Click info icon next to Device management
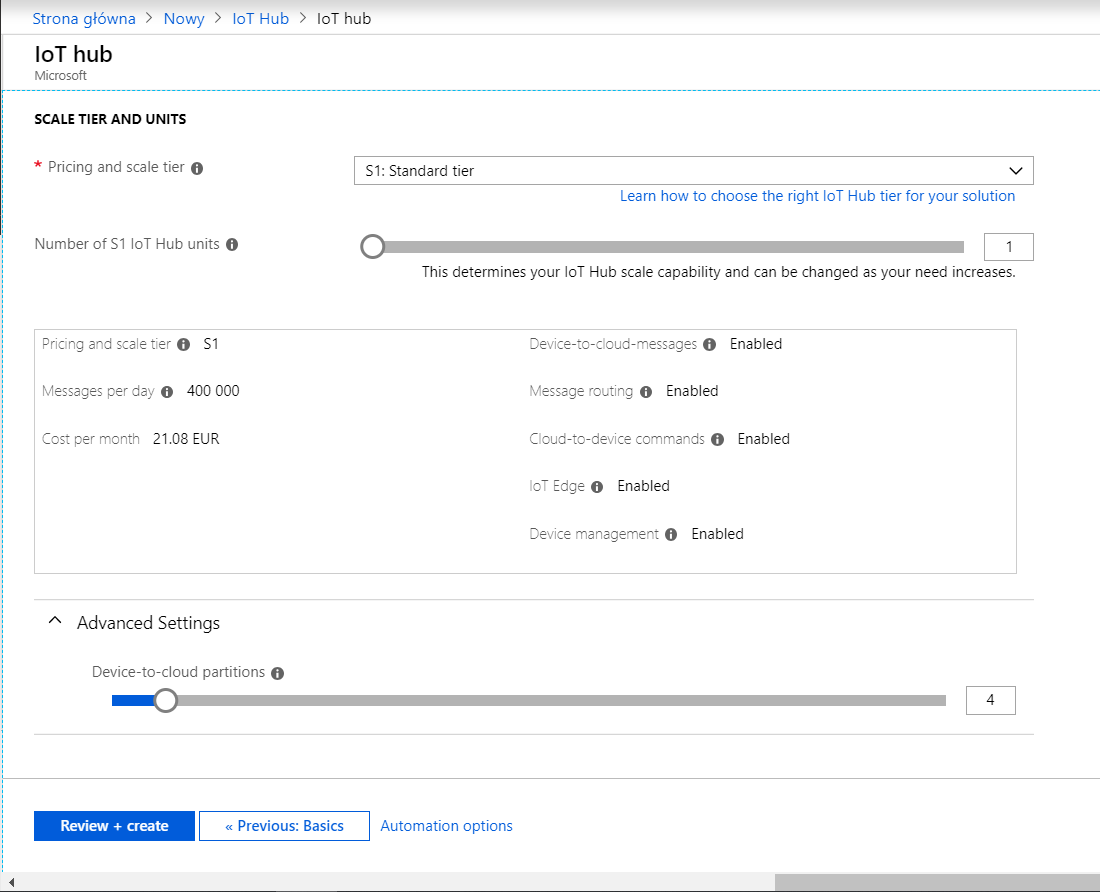The width and height of the screenshot is (1100, 892). pos(671,535)
